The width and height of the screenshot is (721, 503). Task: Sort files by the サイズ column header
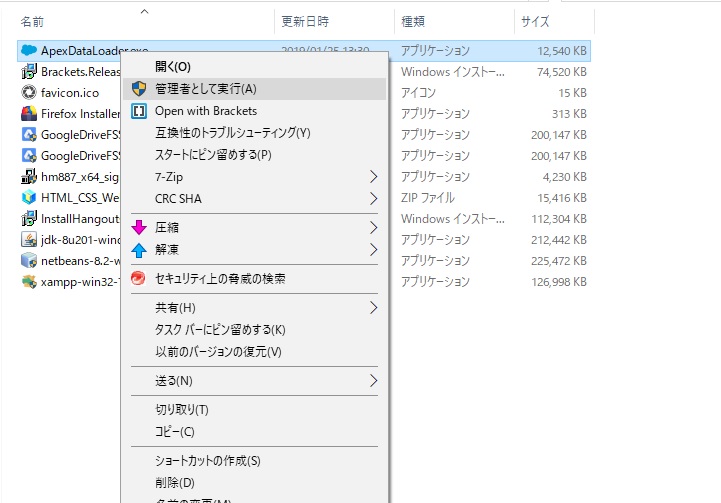(536, 20)
